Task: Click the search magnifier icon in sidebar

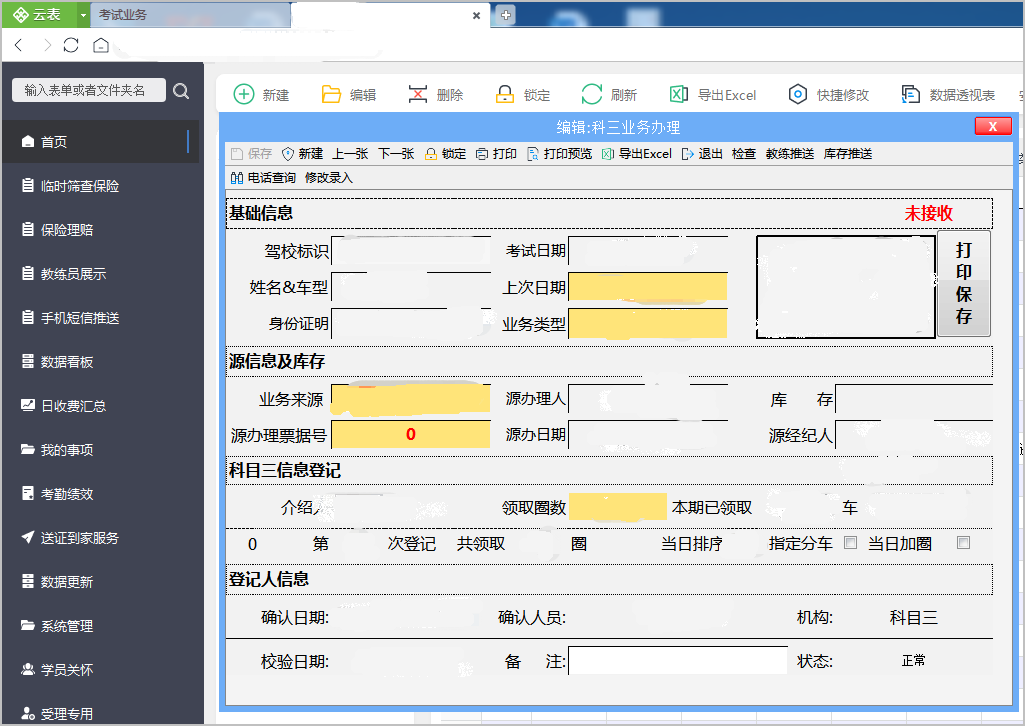Action: click(181, 91)
